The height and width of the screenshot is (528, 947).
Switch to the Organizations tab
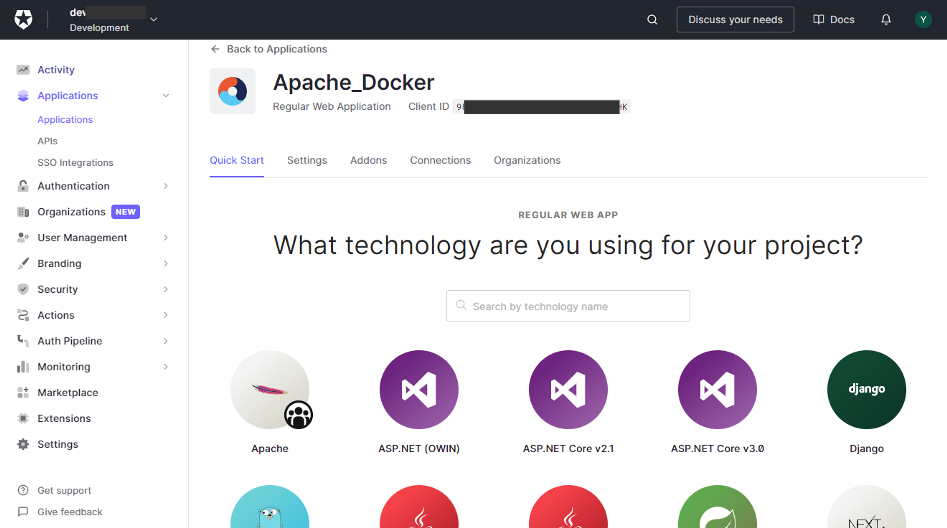[527, 160]
